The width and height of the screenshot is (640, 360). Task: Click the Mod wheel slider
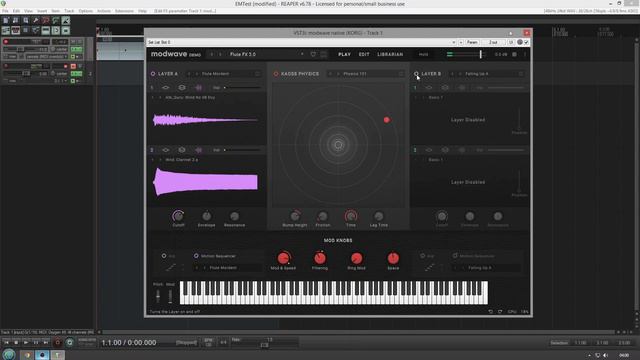(x=170, y=296)
